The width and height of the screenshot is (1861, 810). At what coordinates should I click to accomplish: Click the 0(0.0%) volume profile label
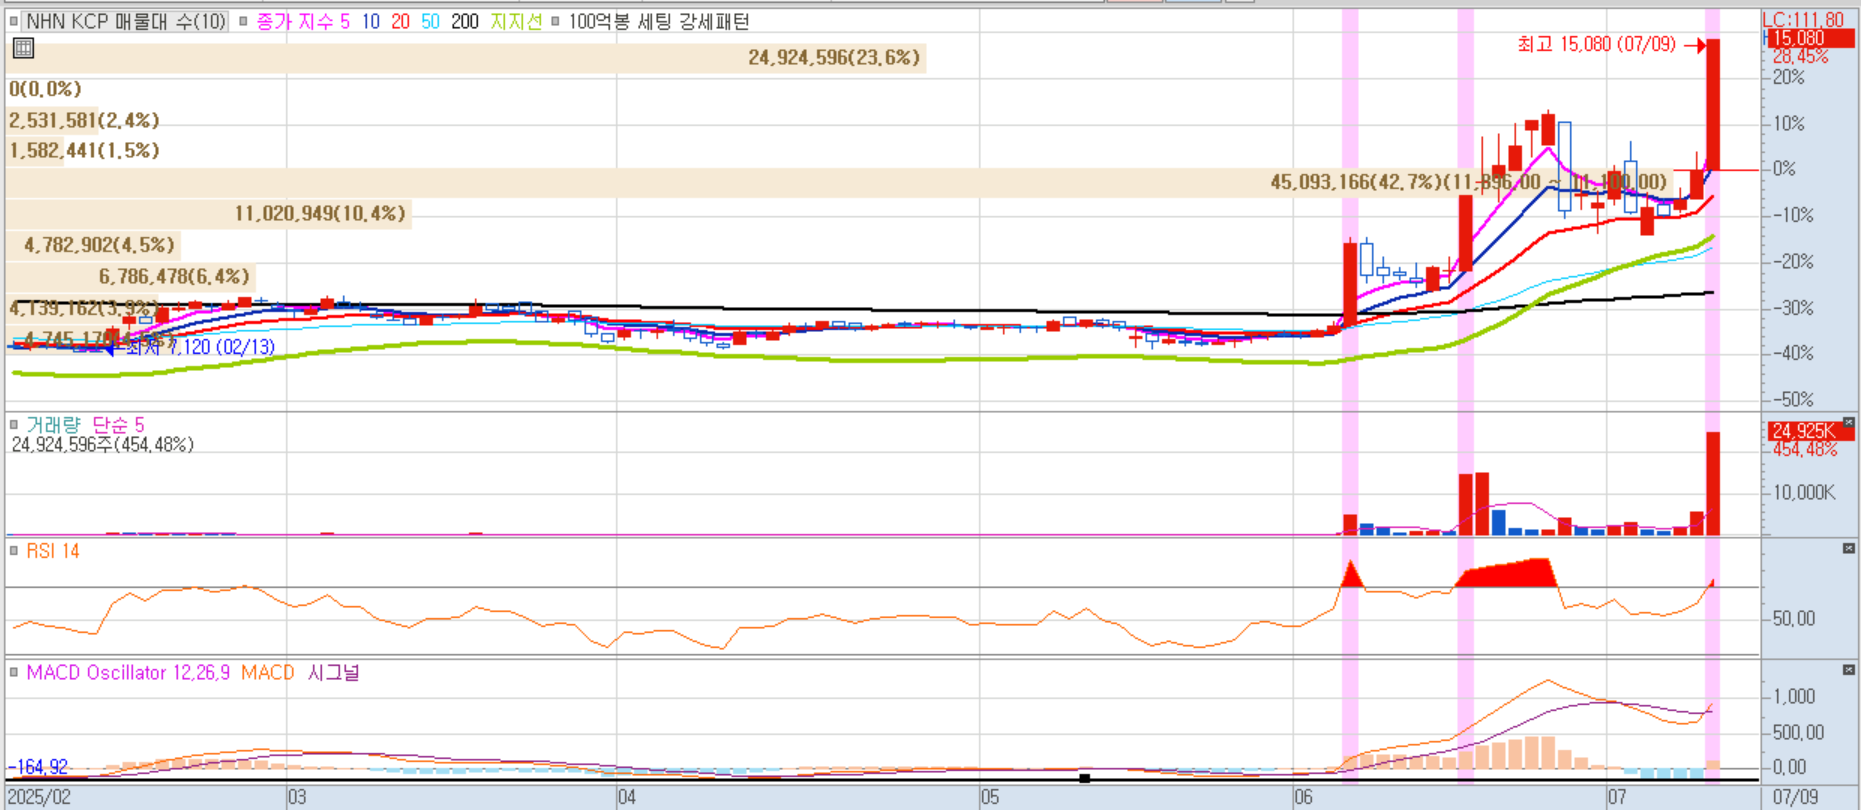tap(46, 89)
